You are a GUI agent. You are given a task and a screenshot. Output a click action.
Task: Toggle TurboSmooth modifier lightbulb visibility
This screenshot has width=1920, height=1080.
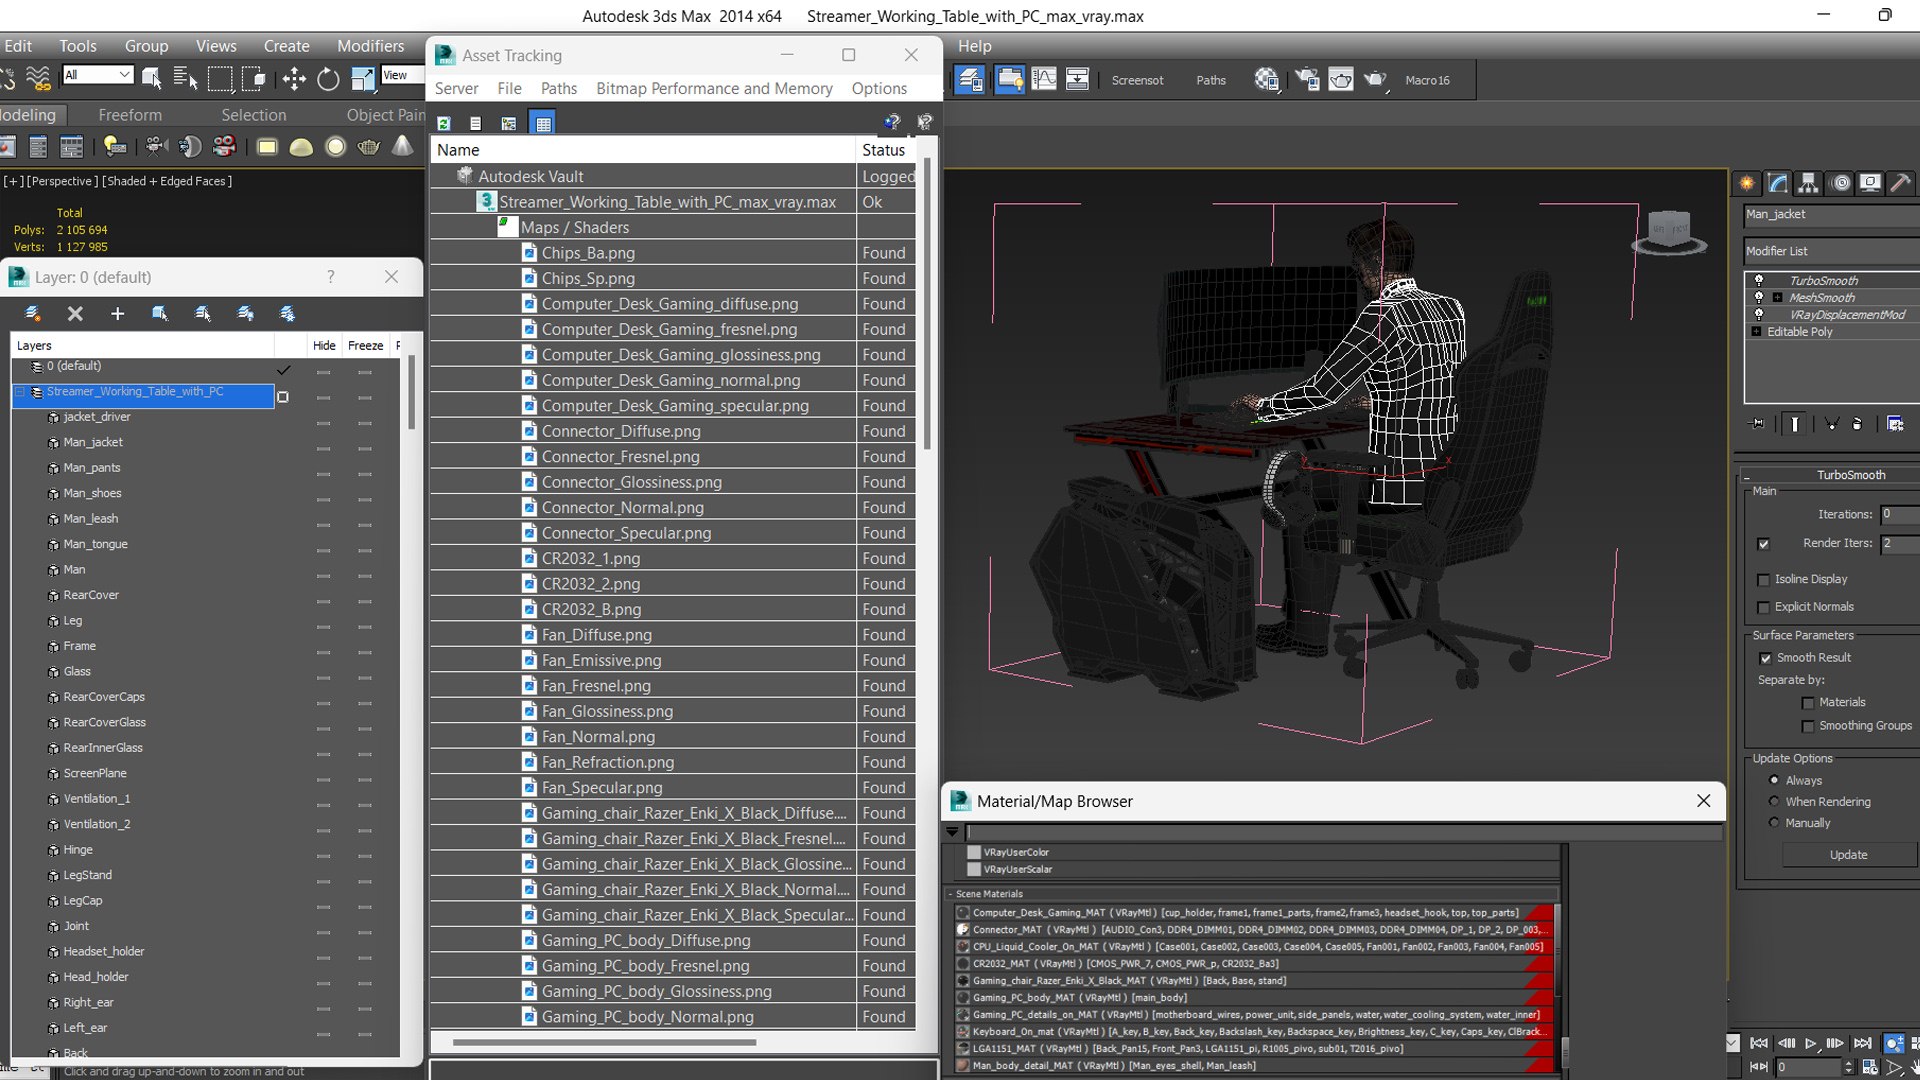[x=1759, y=280]
